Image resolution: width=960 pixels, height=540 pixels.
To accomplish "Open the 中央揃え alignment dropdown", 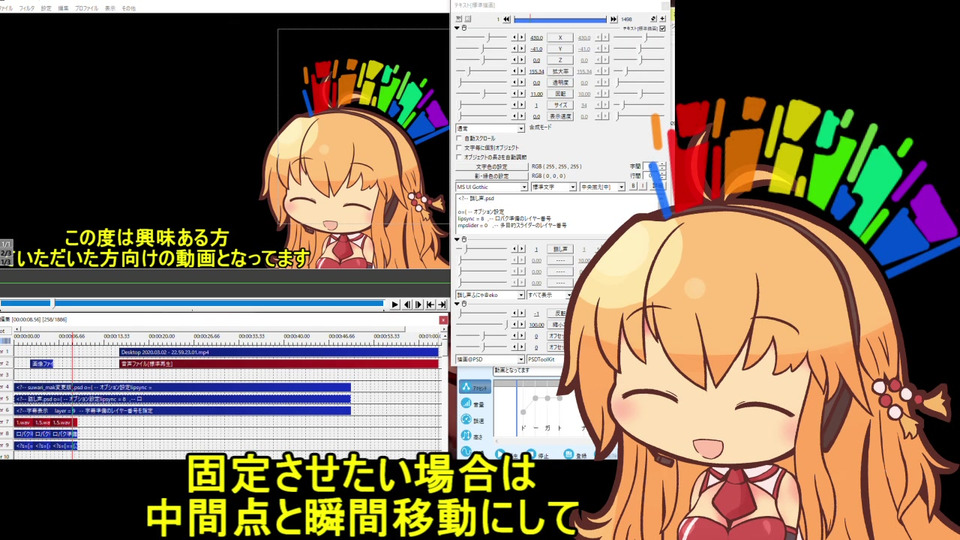I will (x=602, y=187).
